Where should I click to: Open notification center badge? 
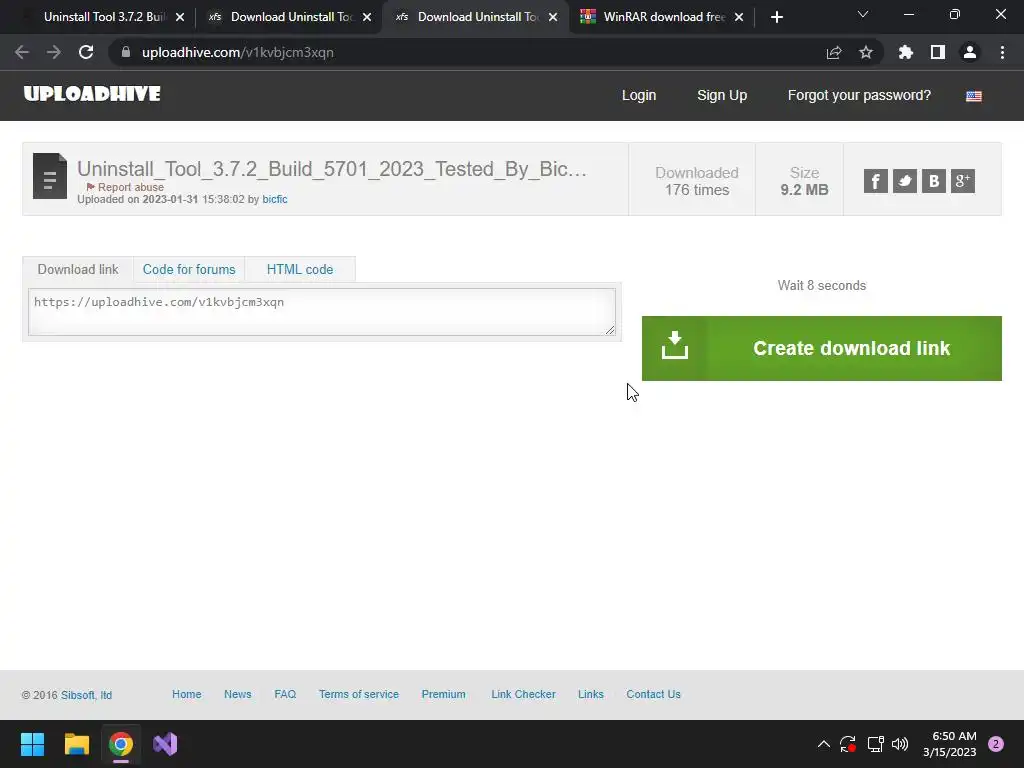tap(996, 744)
